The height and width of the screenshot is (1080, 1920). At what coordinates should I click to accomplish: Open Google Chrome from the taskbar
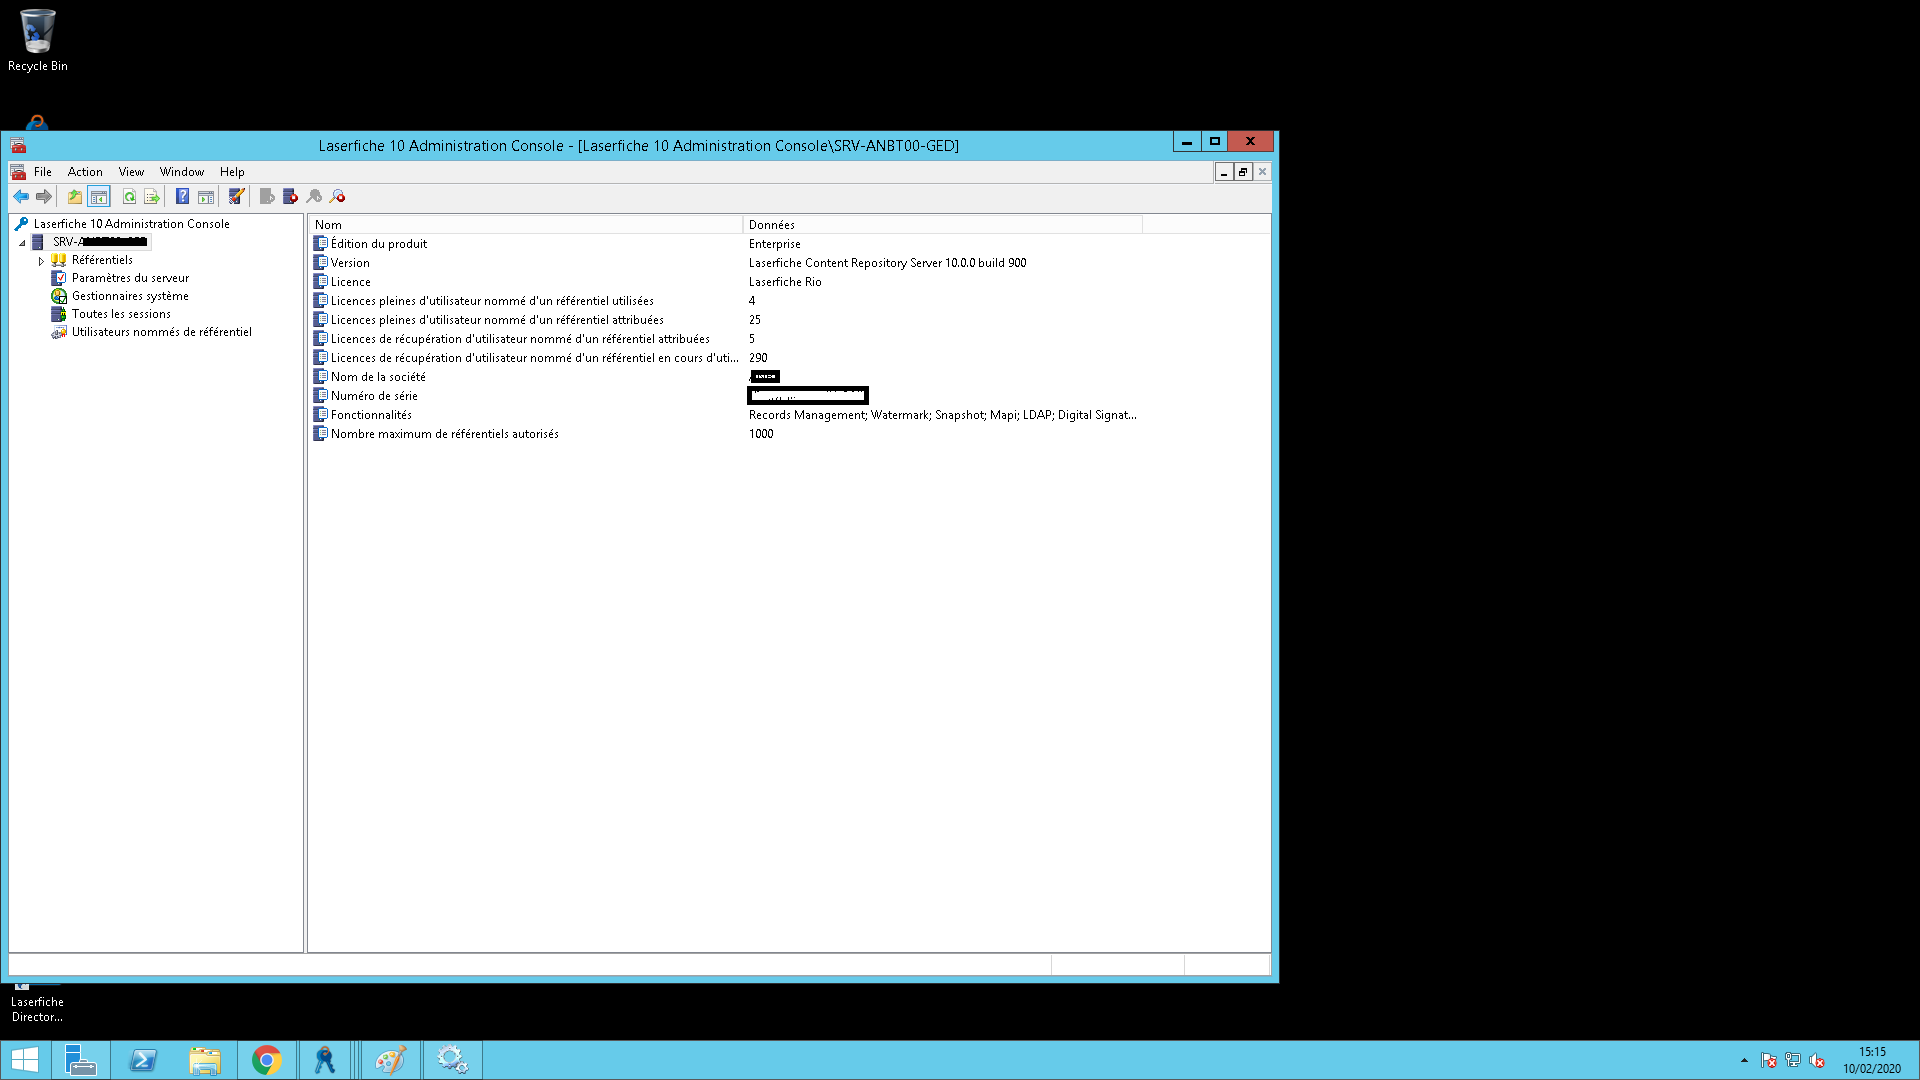(267, 1060)
